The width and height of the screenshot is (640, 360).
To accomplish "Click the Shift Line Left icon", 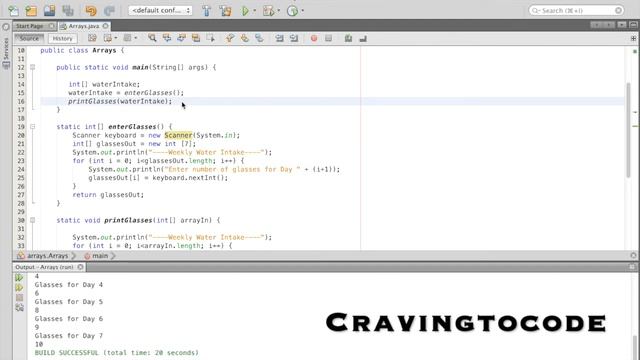I will 279,38.
